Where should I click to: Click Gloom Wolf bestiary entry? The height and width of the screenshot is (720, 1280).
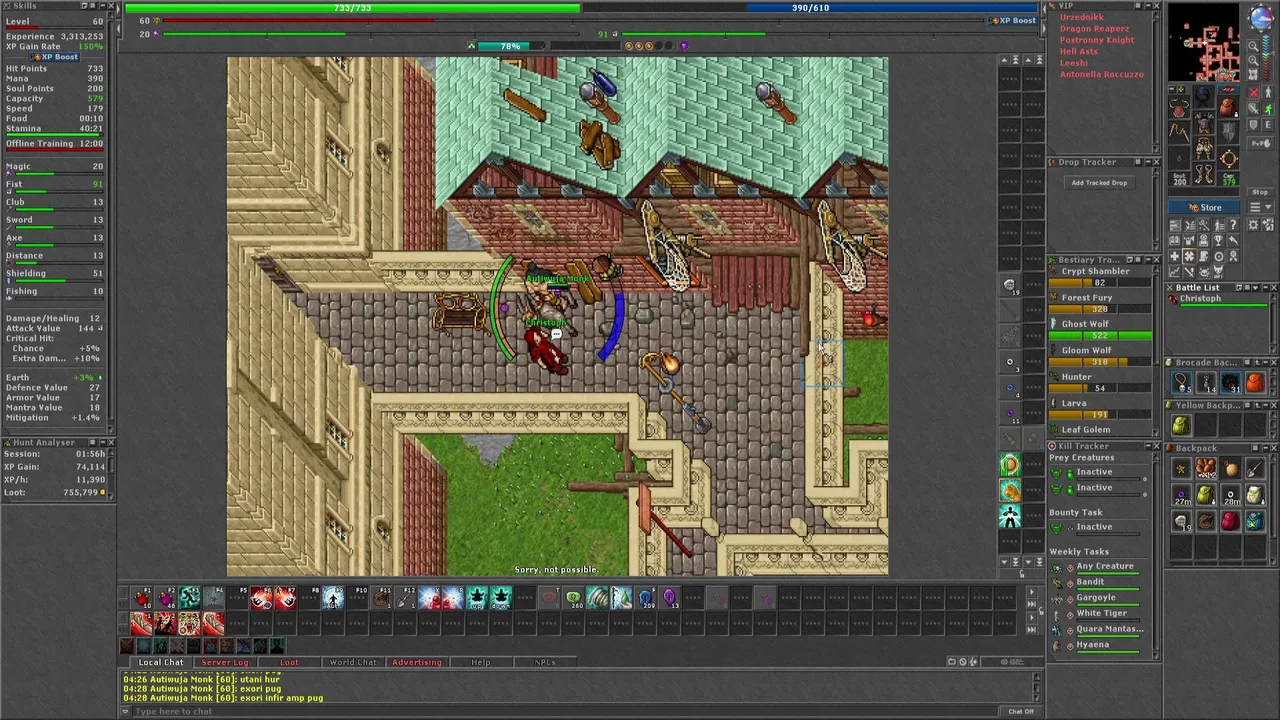tap(1100, 355)
